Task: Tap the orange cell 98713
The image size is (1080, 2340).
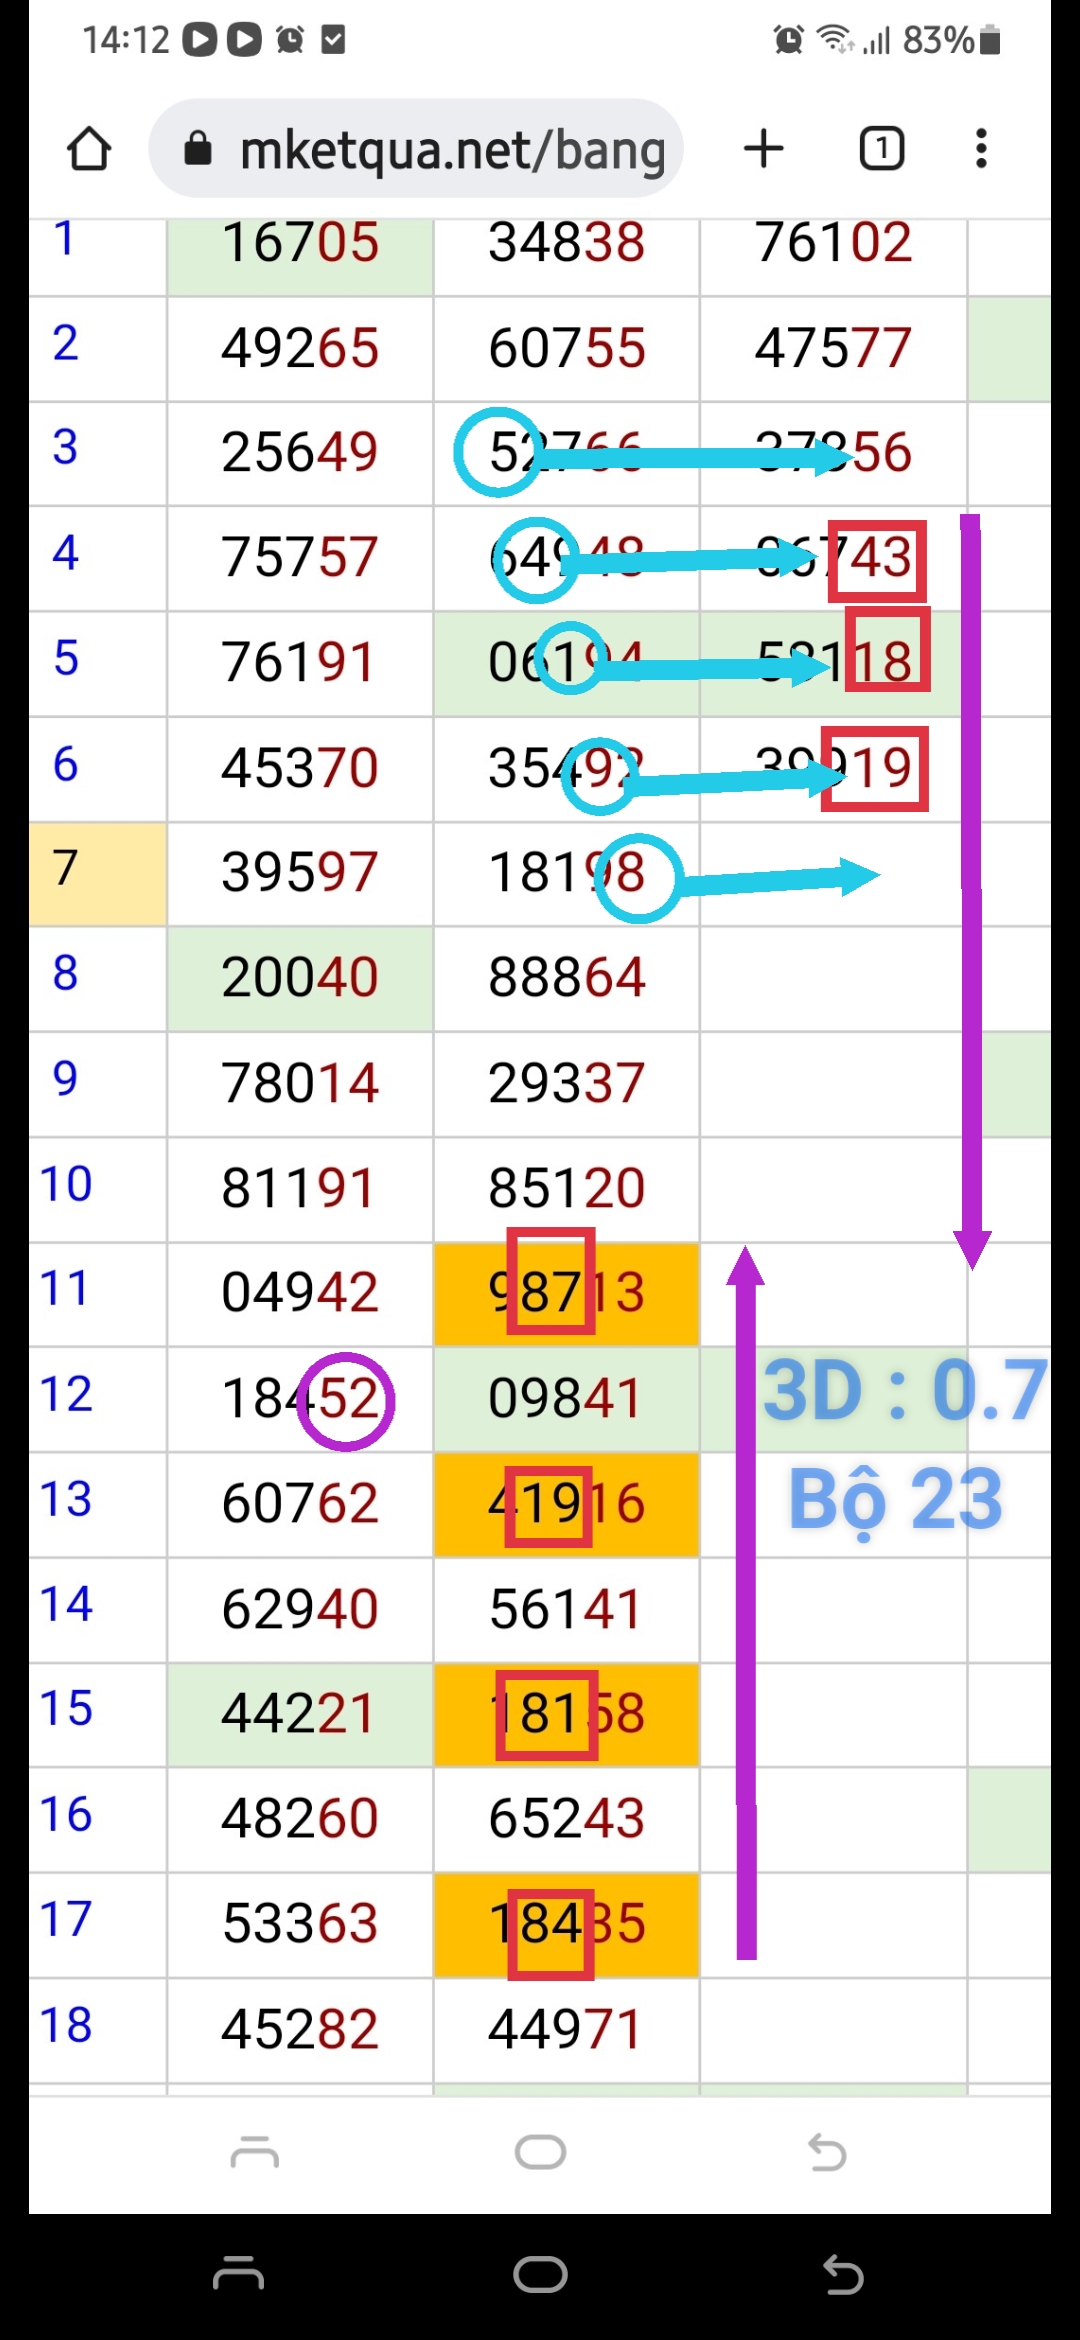Action: (566, 1293)
